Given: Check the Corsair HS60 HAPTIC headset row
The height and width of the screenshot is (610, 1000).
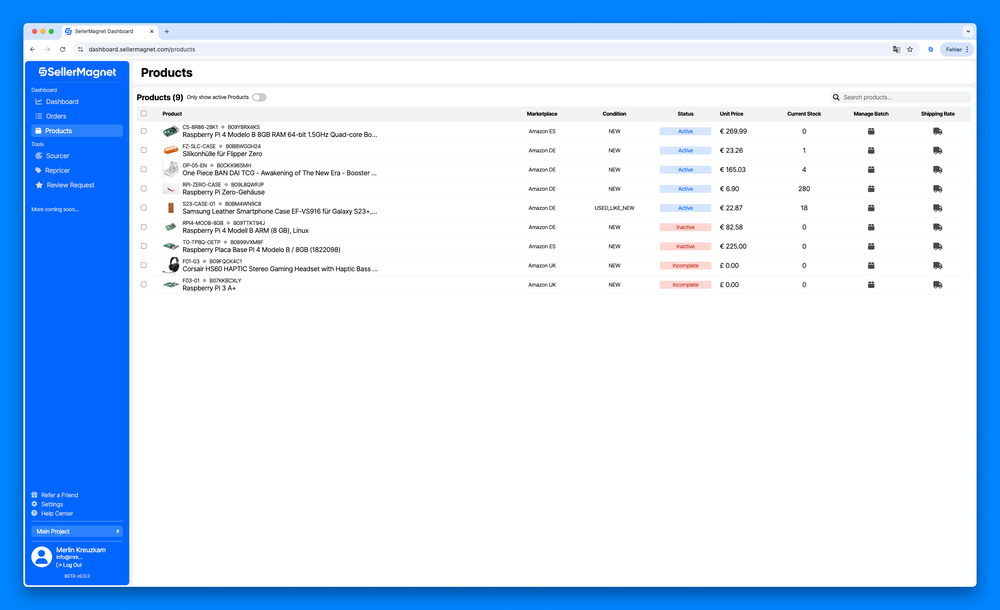Looking at the screenshot, I should [x=143, y=265].
